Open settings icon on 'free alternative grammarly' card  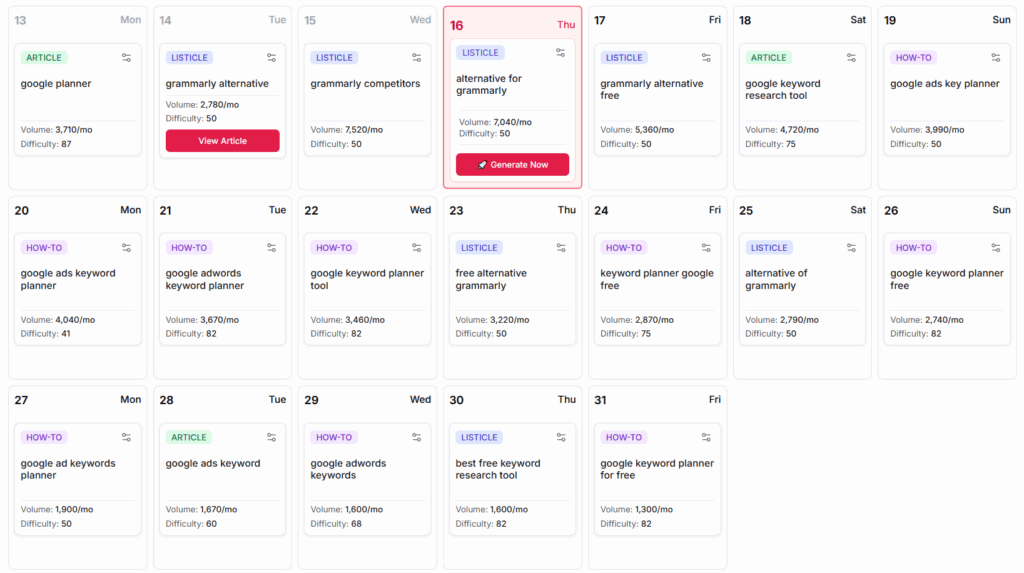coord(561,248)
